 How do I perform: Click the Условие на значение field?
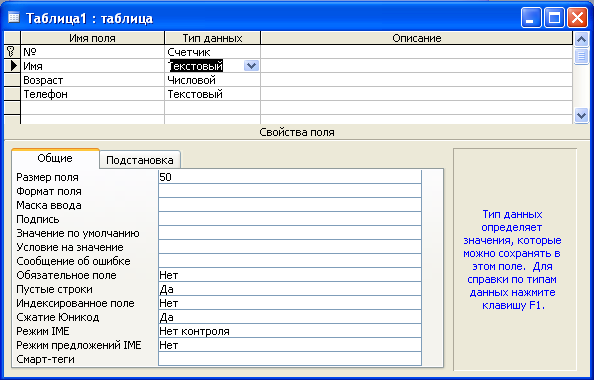coord(290,247)
